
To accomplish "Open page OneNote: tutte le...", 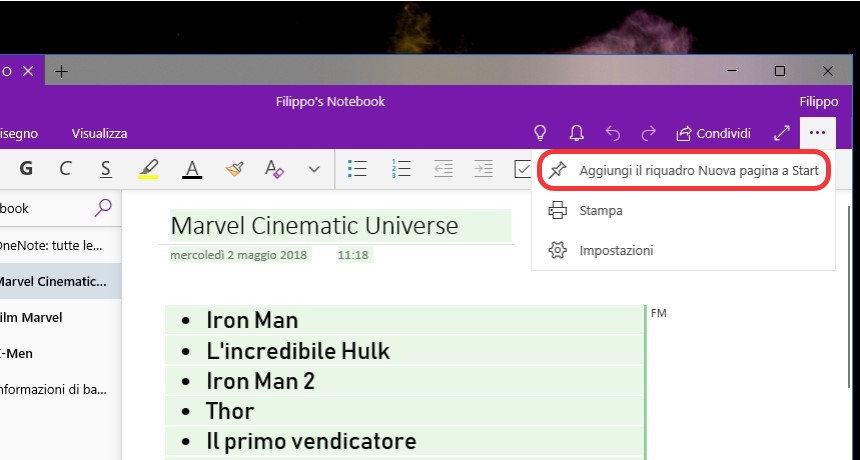I will 60,246.
